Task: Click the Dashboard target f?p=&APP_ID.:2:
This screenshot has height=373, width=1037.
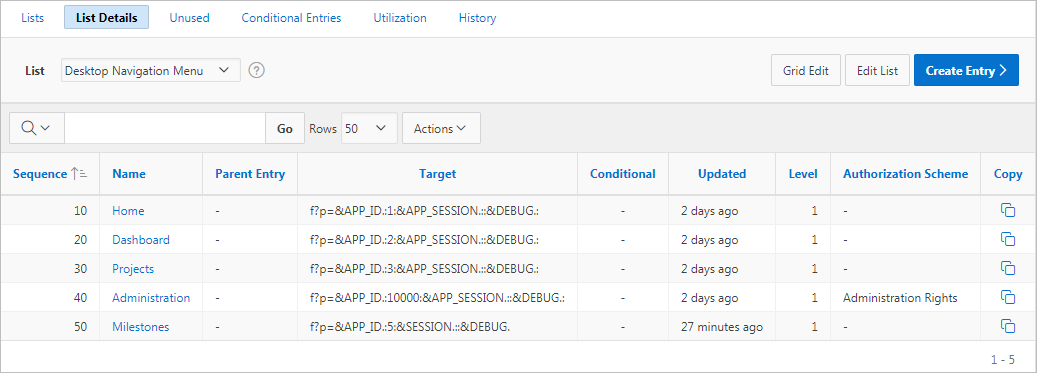Action: point(424,239)
